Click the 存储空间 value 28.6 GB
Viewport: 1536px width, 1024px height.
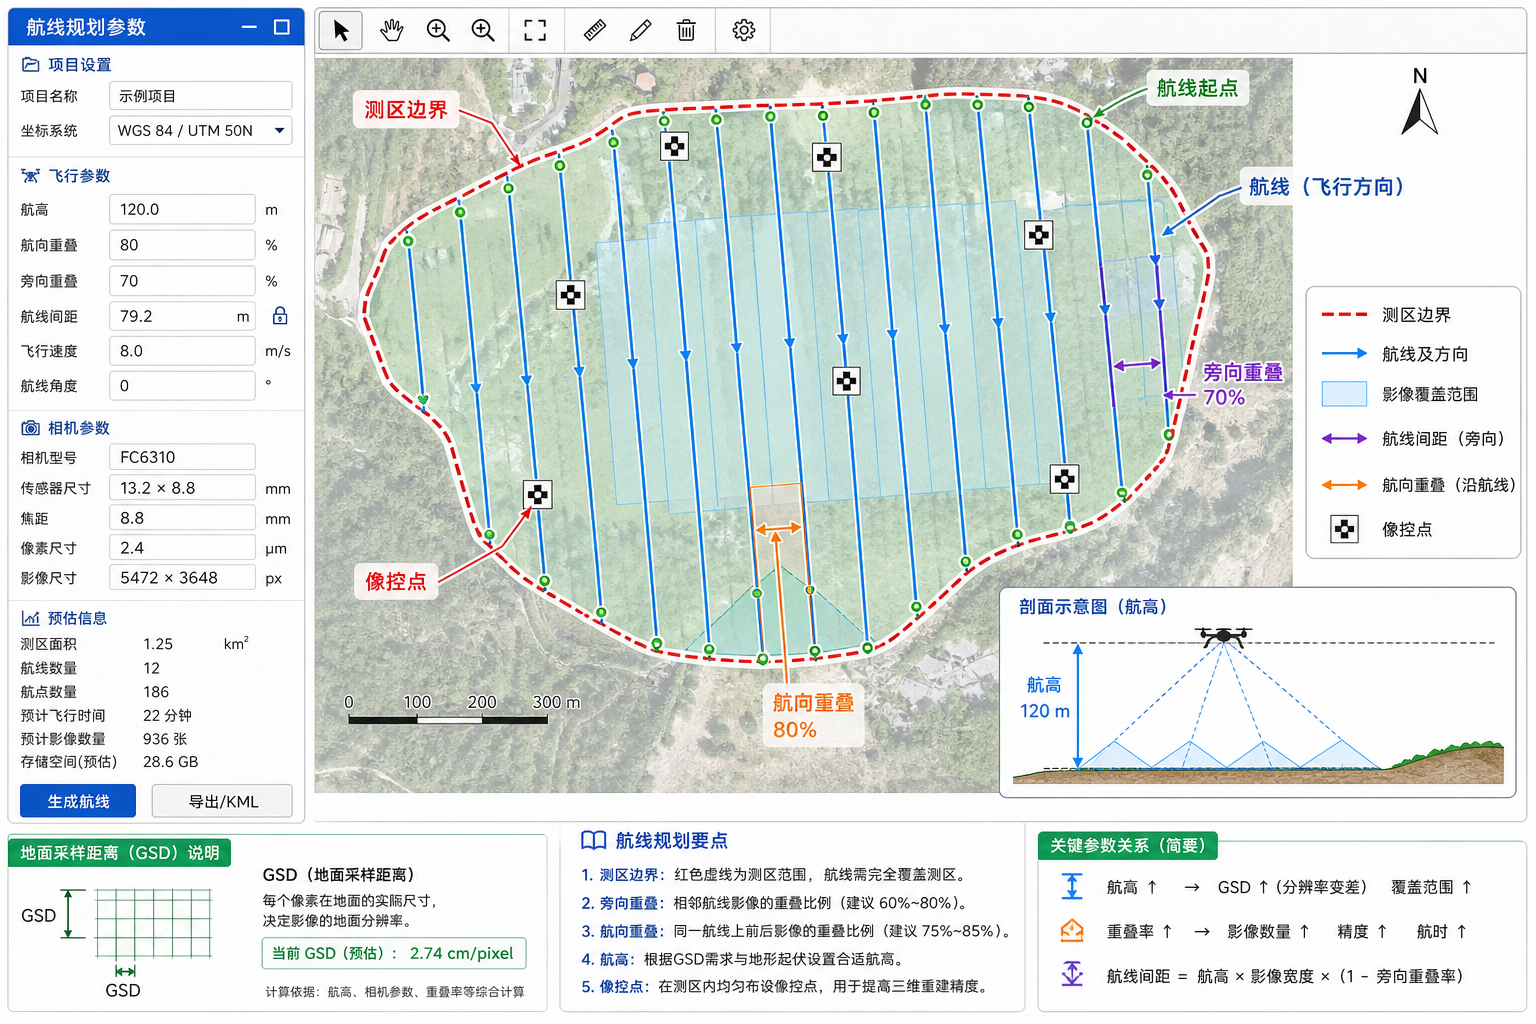(171, 762)
